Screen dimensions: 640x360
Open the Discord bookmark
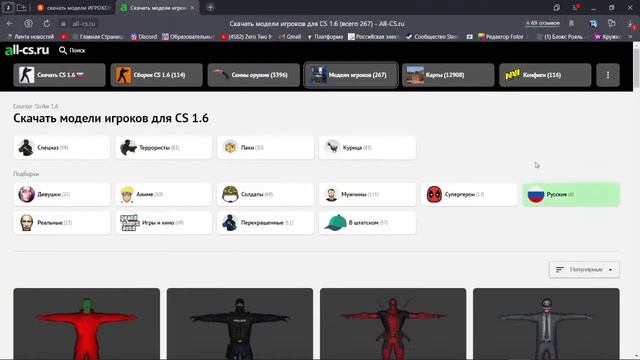pos(144,37)
